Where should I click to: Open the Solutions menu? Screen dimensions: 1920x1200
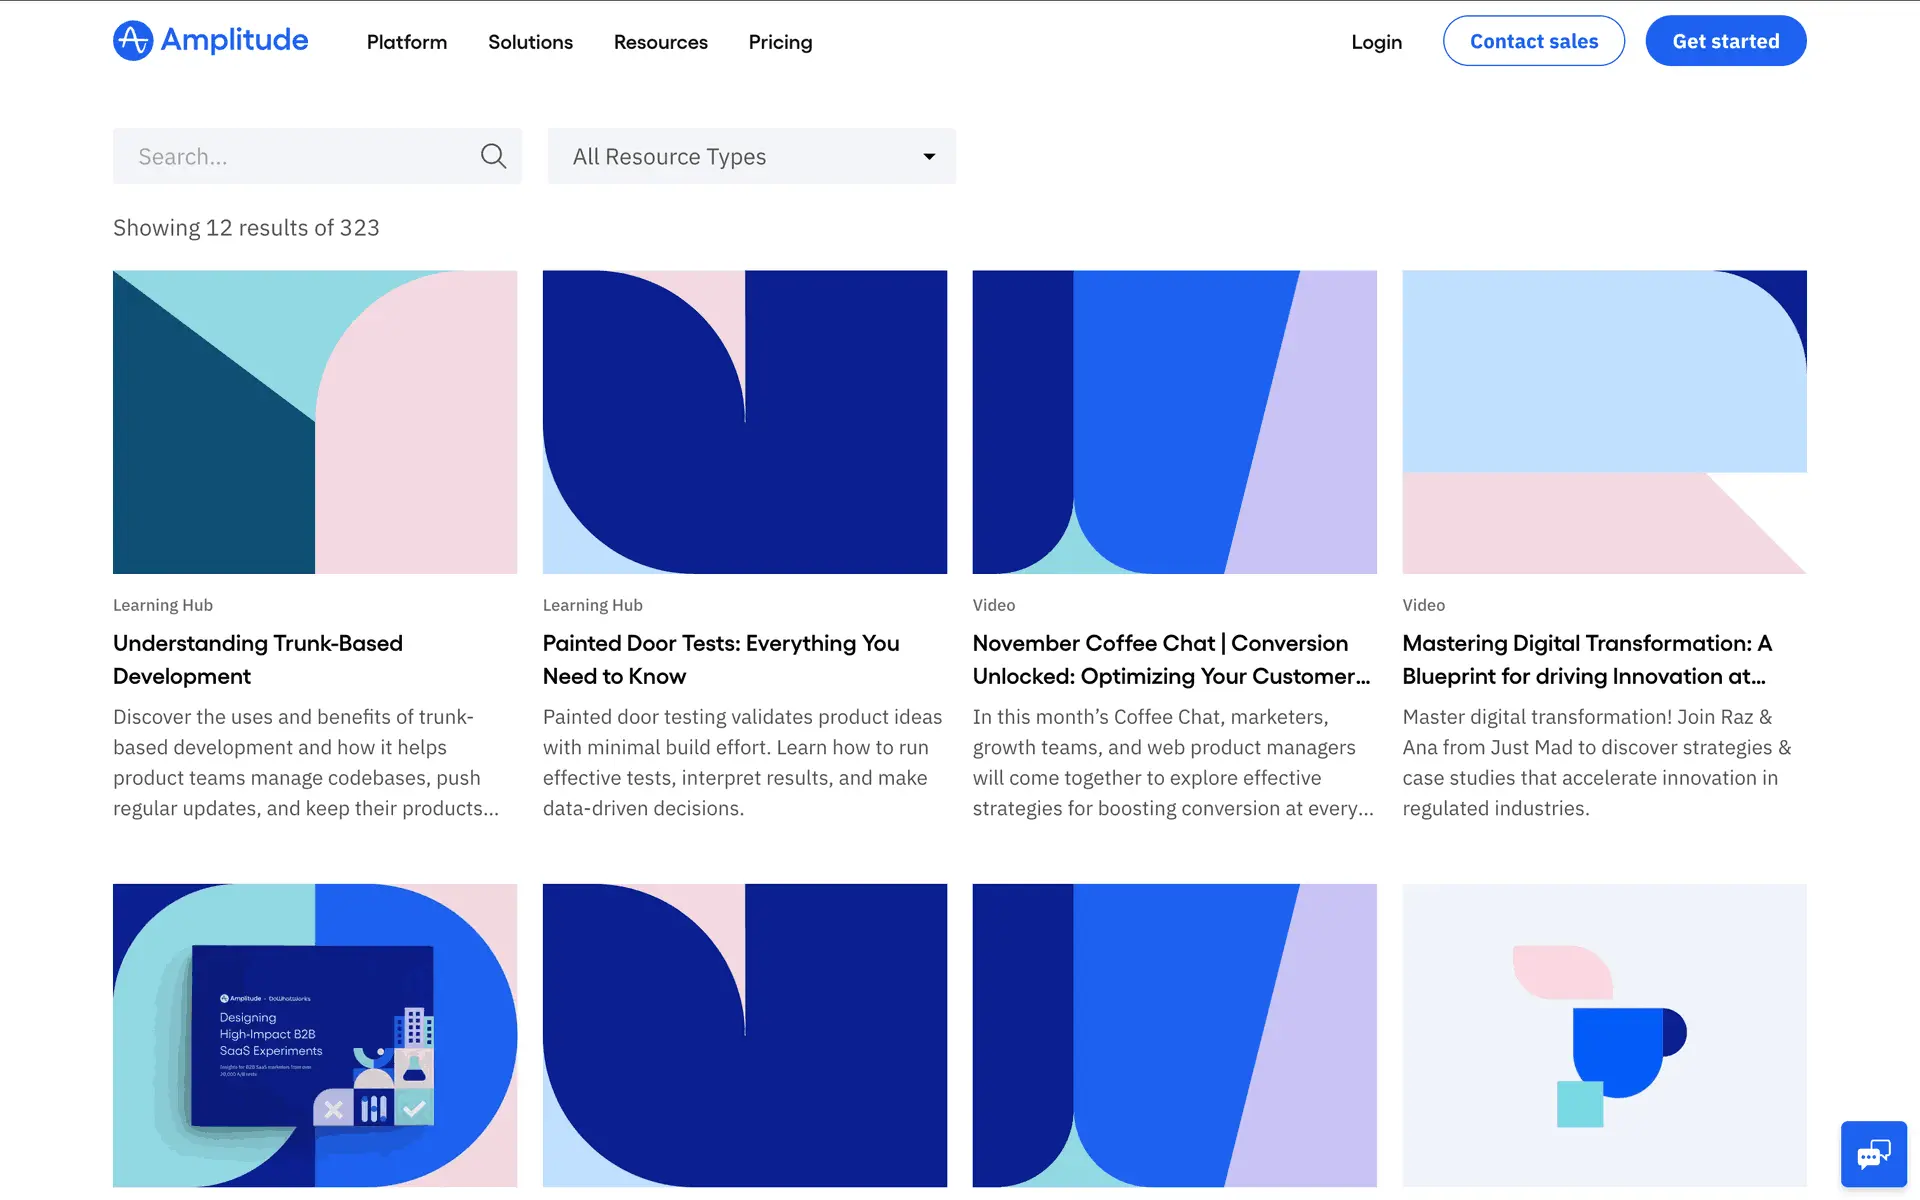point(530,42)
